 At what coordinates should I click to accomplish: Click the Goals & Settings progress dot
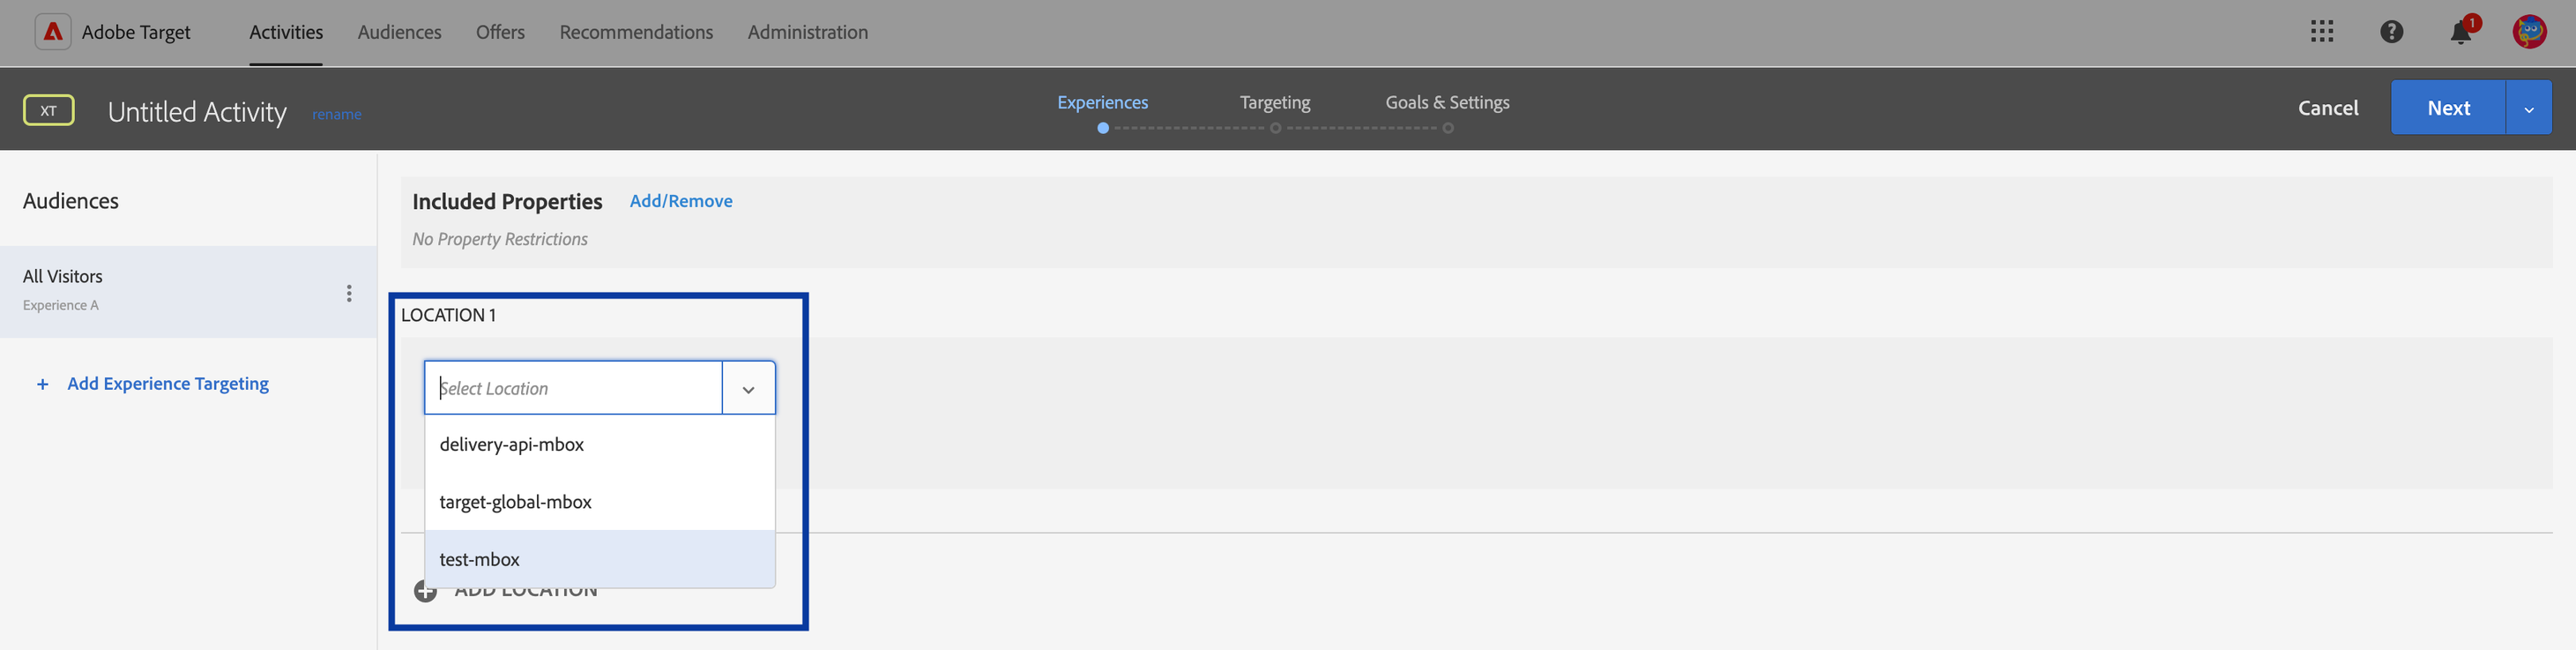tap(1448, 128)
